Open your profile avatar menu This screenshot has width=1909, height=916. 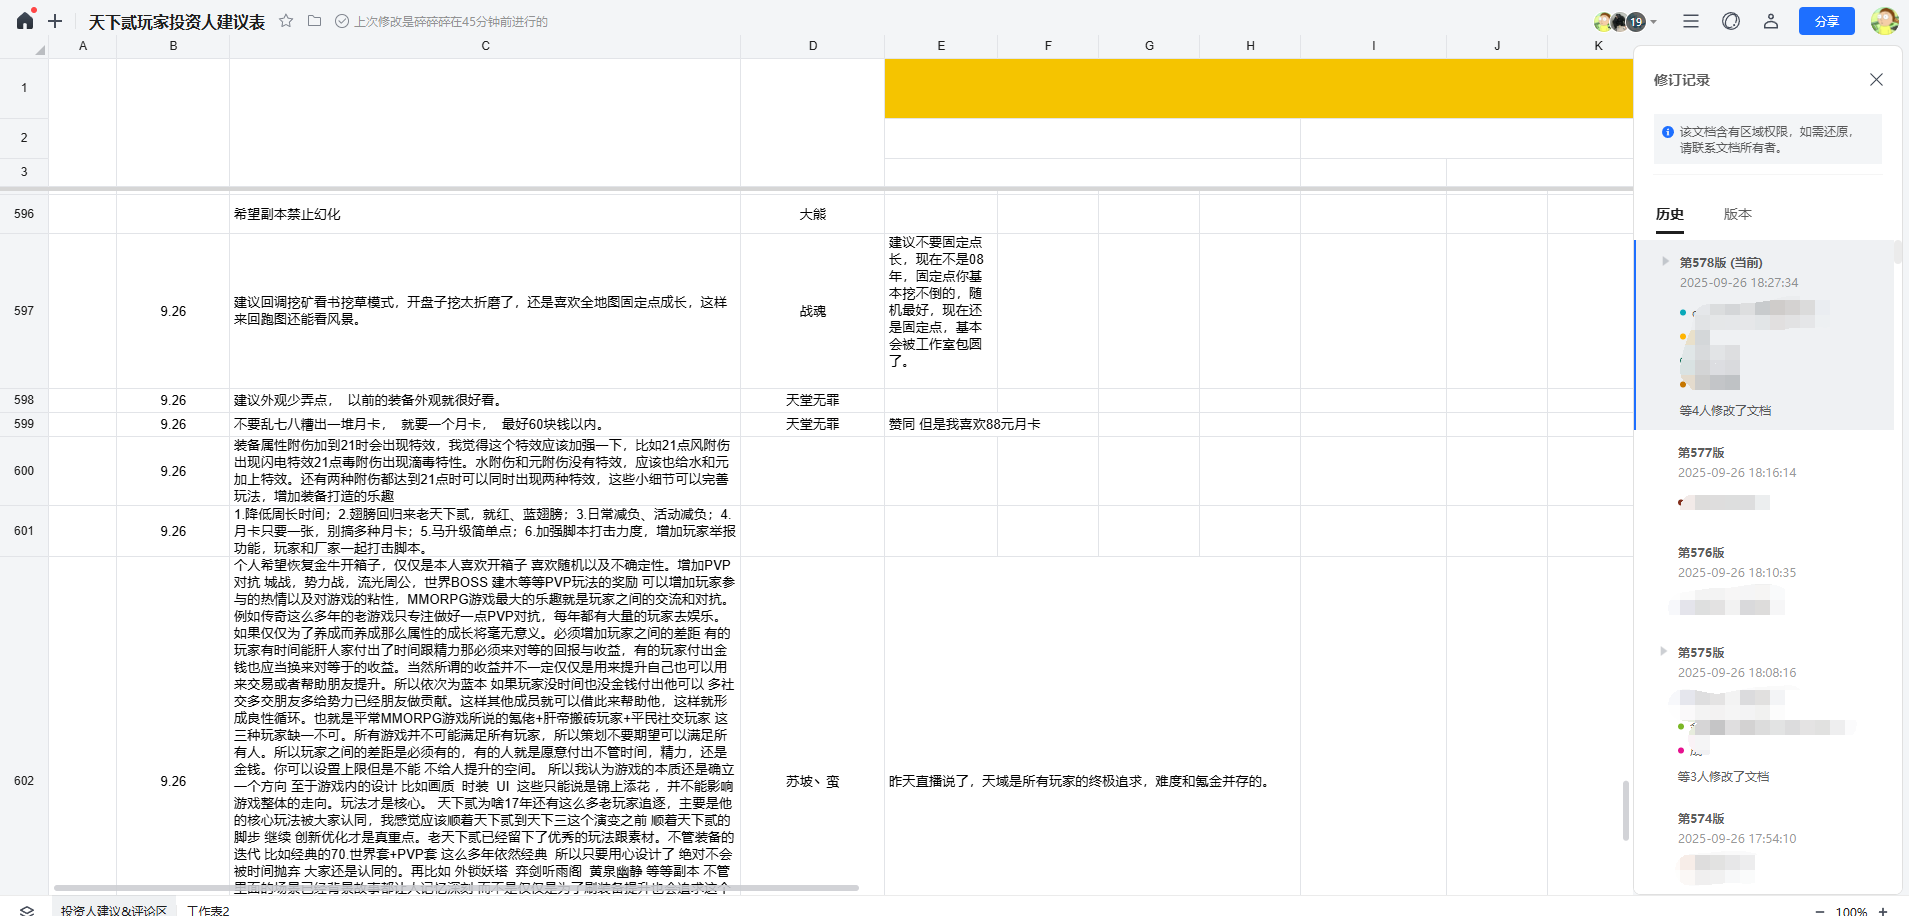1884,21
